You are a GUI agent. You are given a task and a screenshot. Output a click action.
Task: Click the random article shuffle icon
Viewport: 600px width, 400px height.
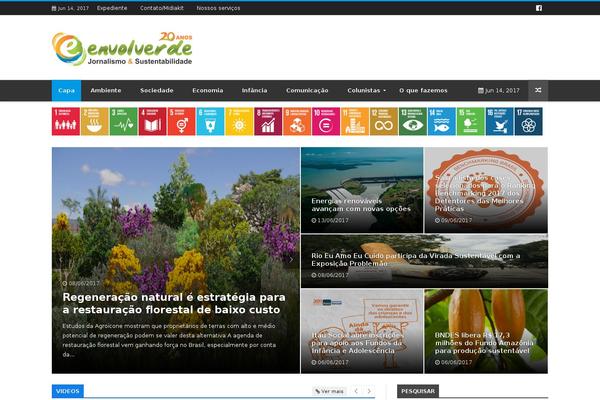(538, 91)
